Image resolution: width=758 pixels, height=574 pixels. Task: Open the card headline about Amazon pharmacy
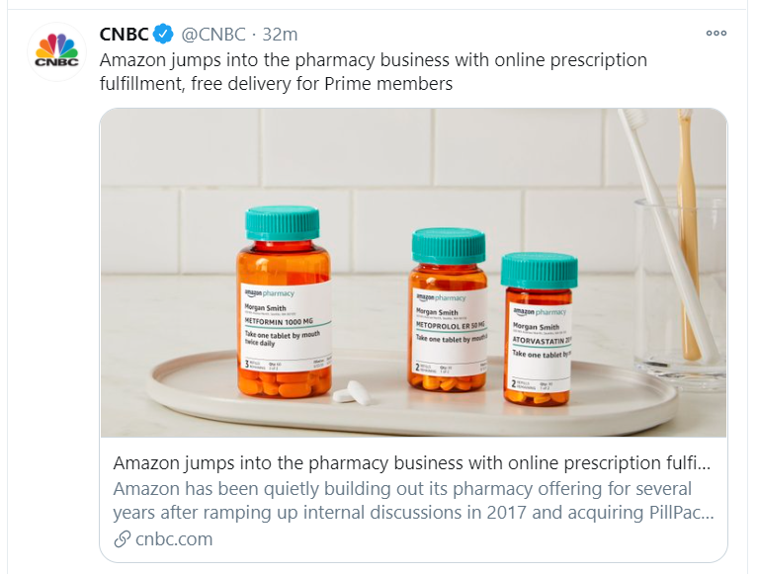pyautogui.click(x=412, y=464)
